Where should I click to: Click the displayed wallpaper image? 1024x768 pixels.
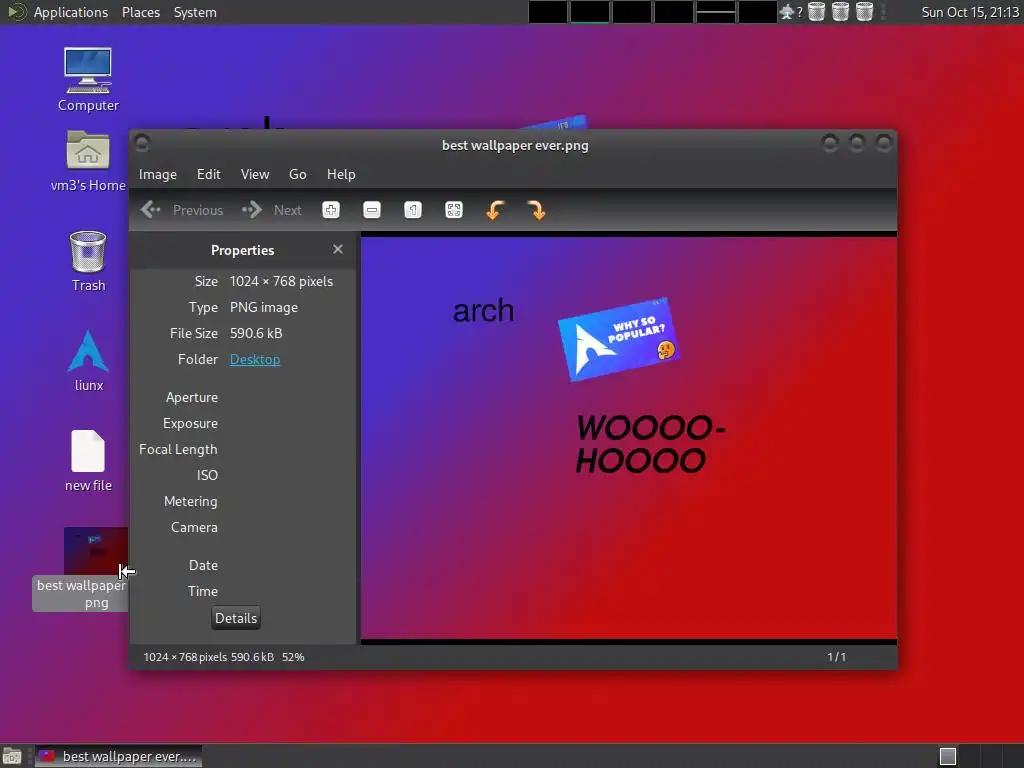tap(629, 438)
